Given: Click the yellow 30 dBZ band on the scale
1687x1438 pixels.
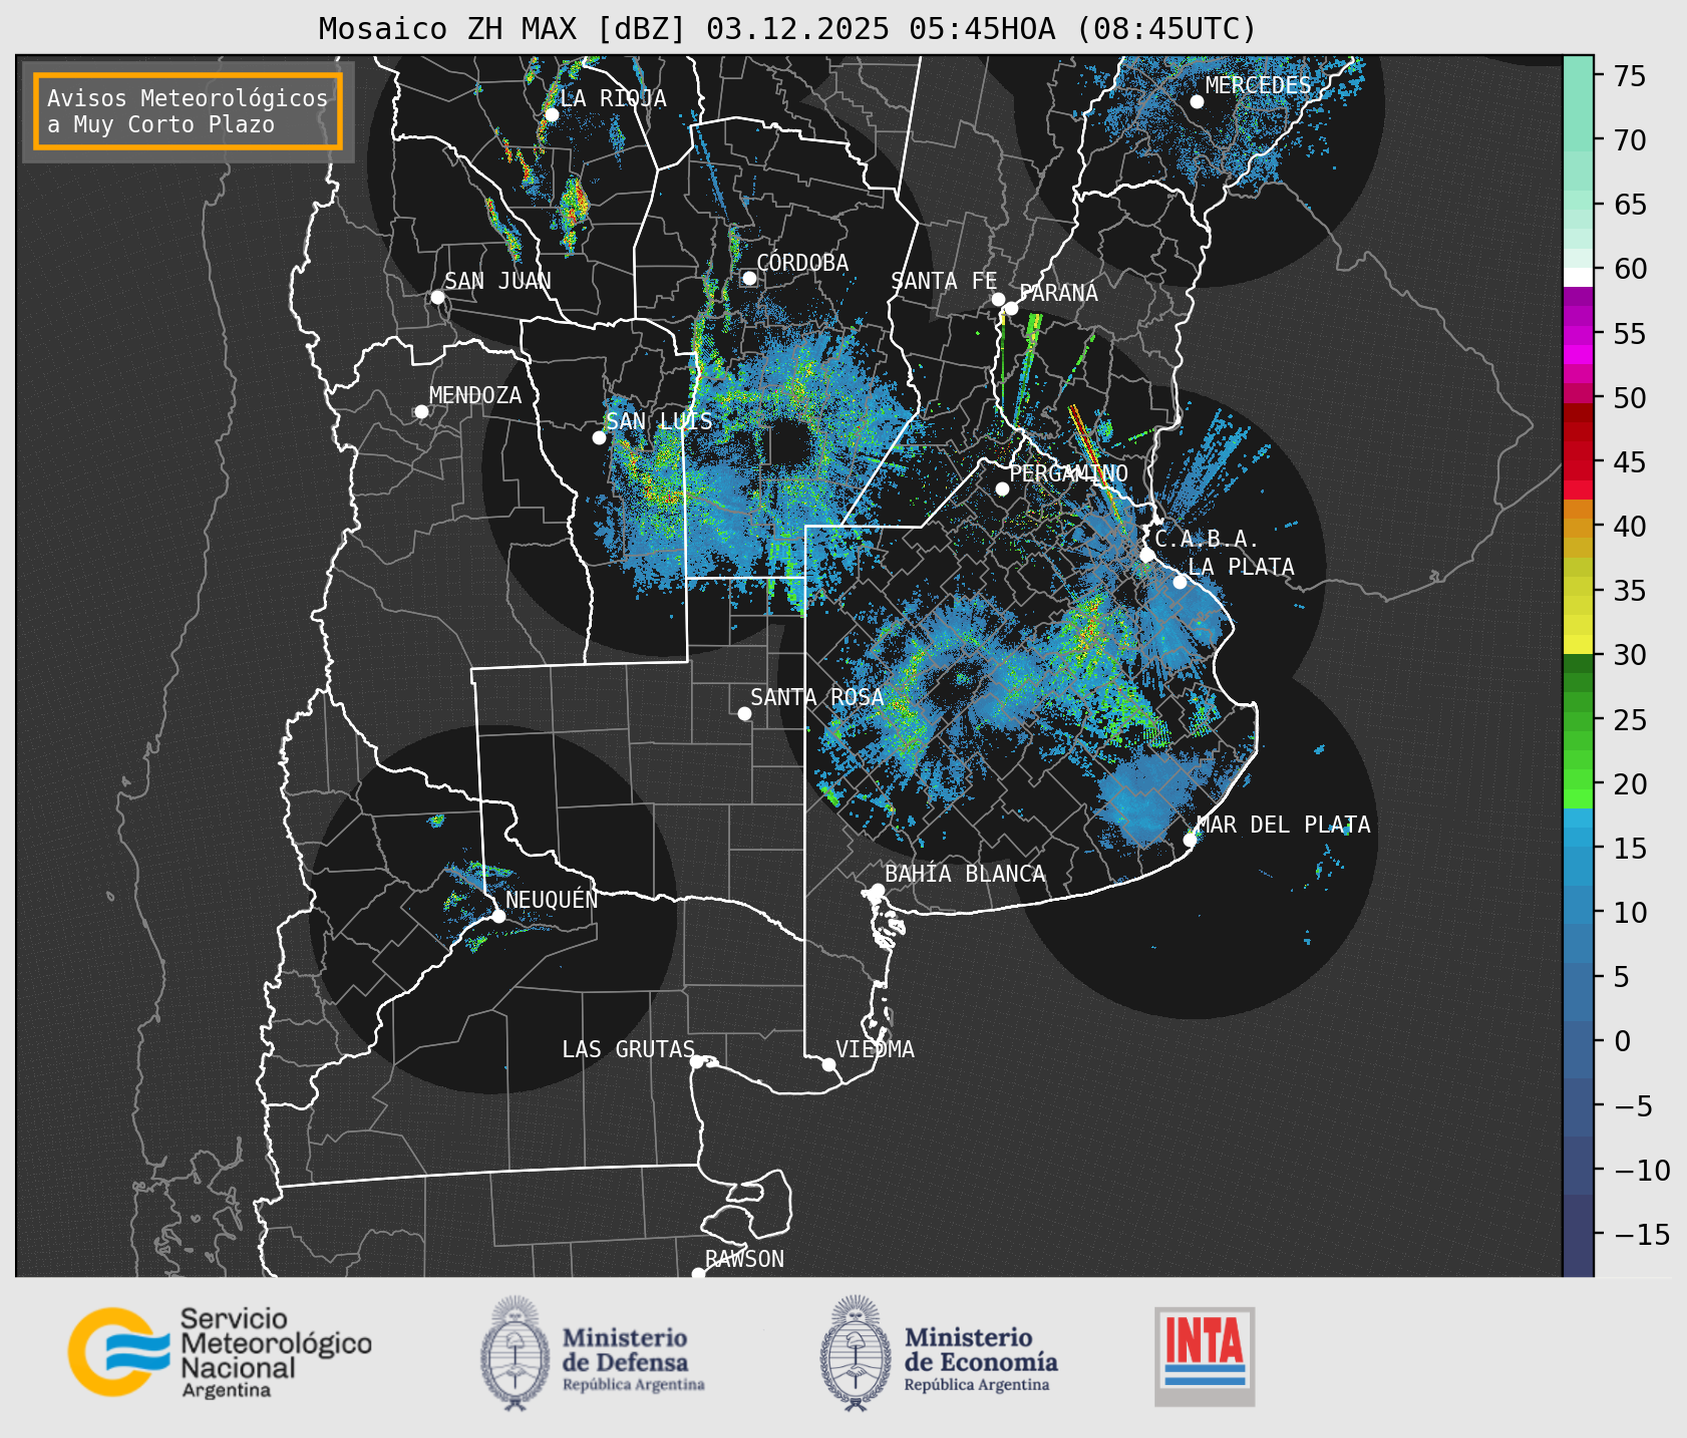Looking at the screenshot, I should coord(1578,644).
